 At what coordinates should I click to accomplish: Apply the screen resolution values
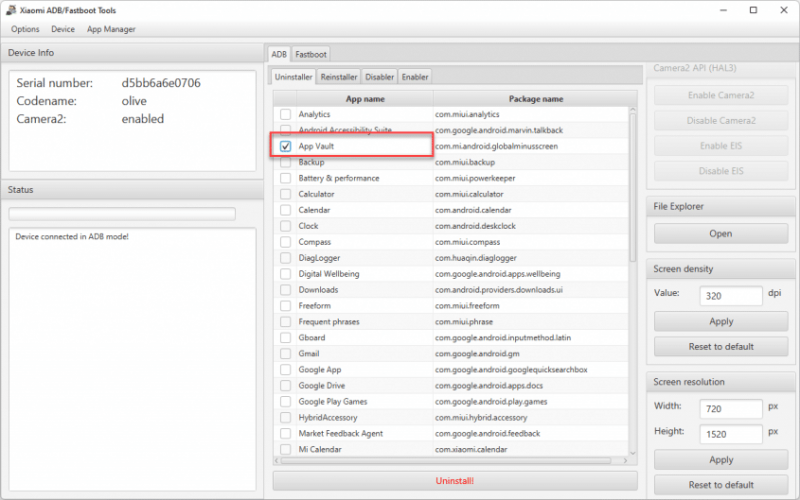(720, 460)
